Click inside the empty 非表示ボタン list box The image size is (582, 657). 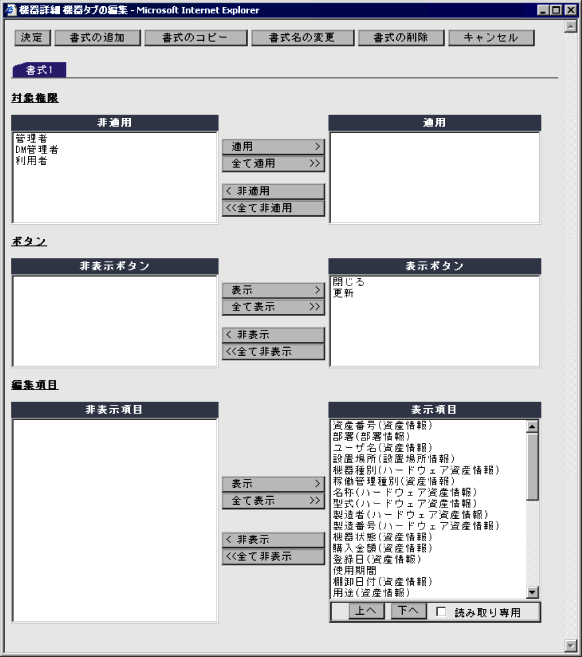(115, 321)
